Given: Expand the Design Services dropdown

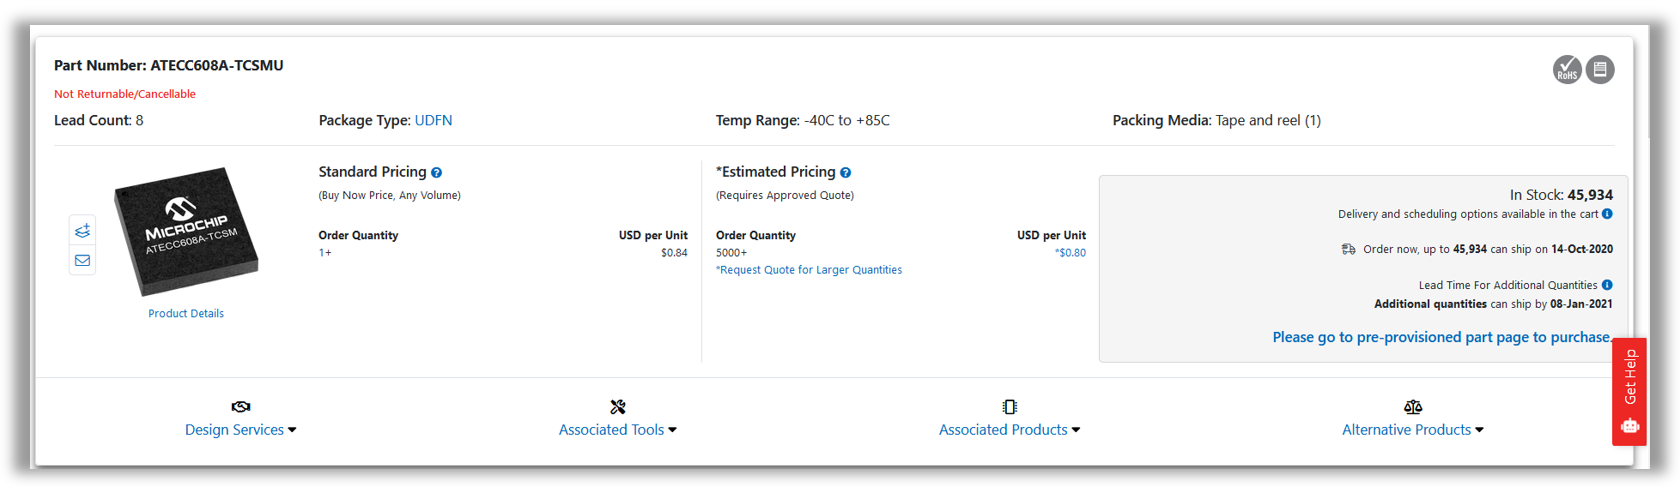Looking at the screenshot, I should (240, 430).
